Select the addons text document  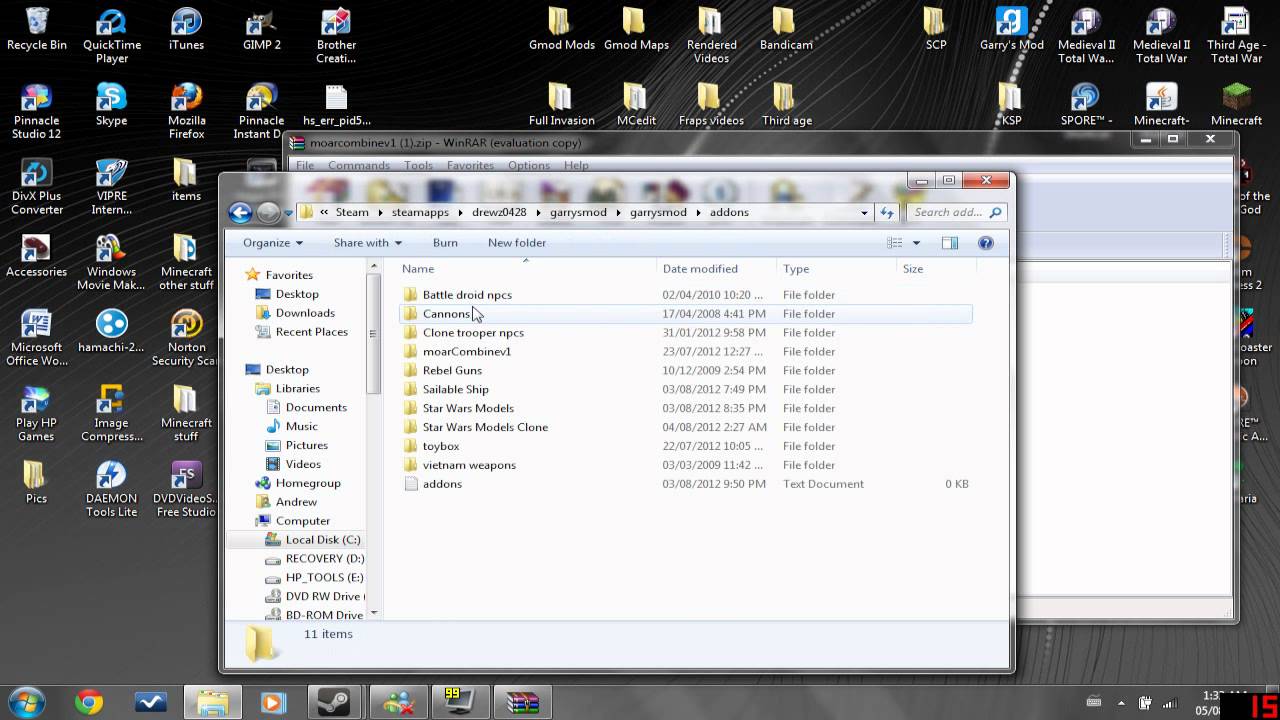pos(442,485)
